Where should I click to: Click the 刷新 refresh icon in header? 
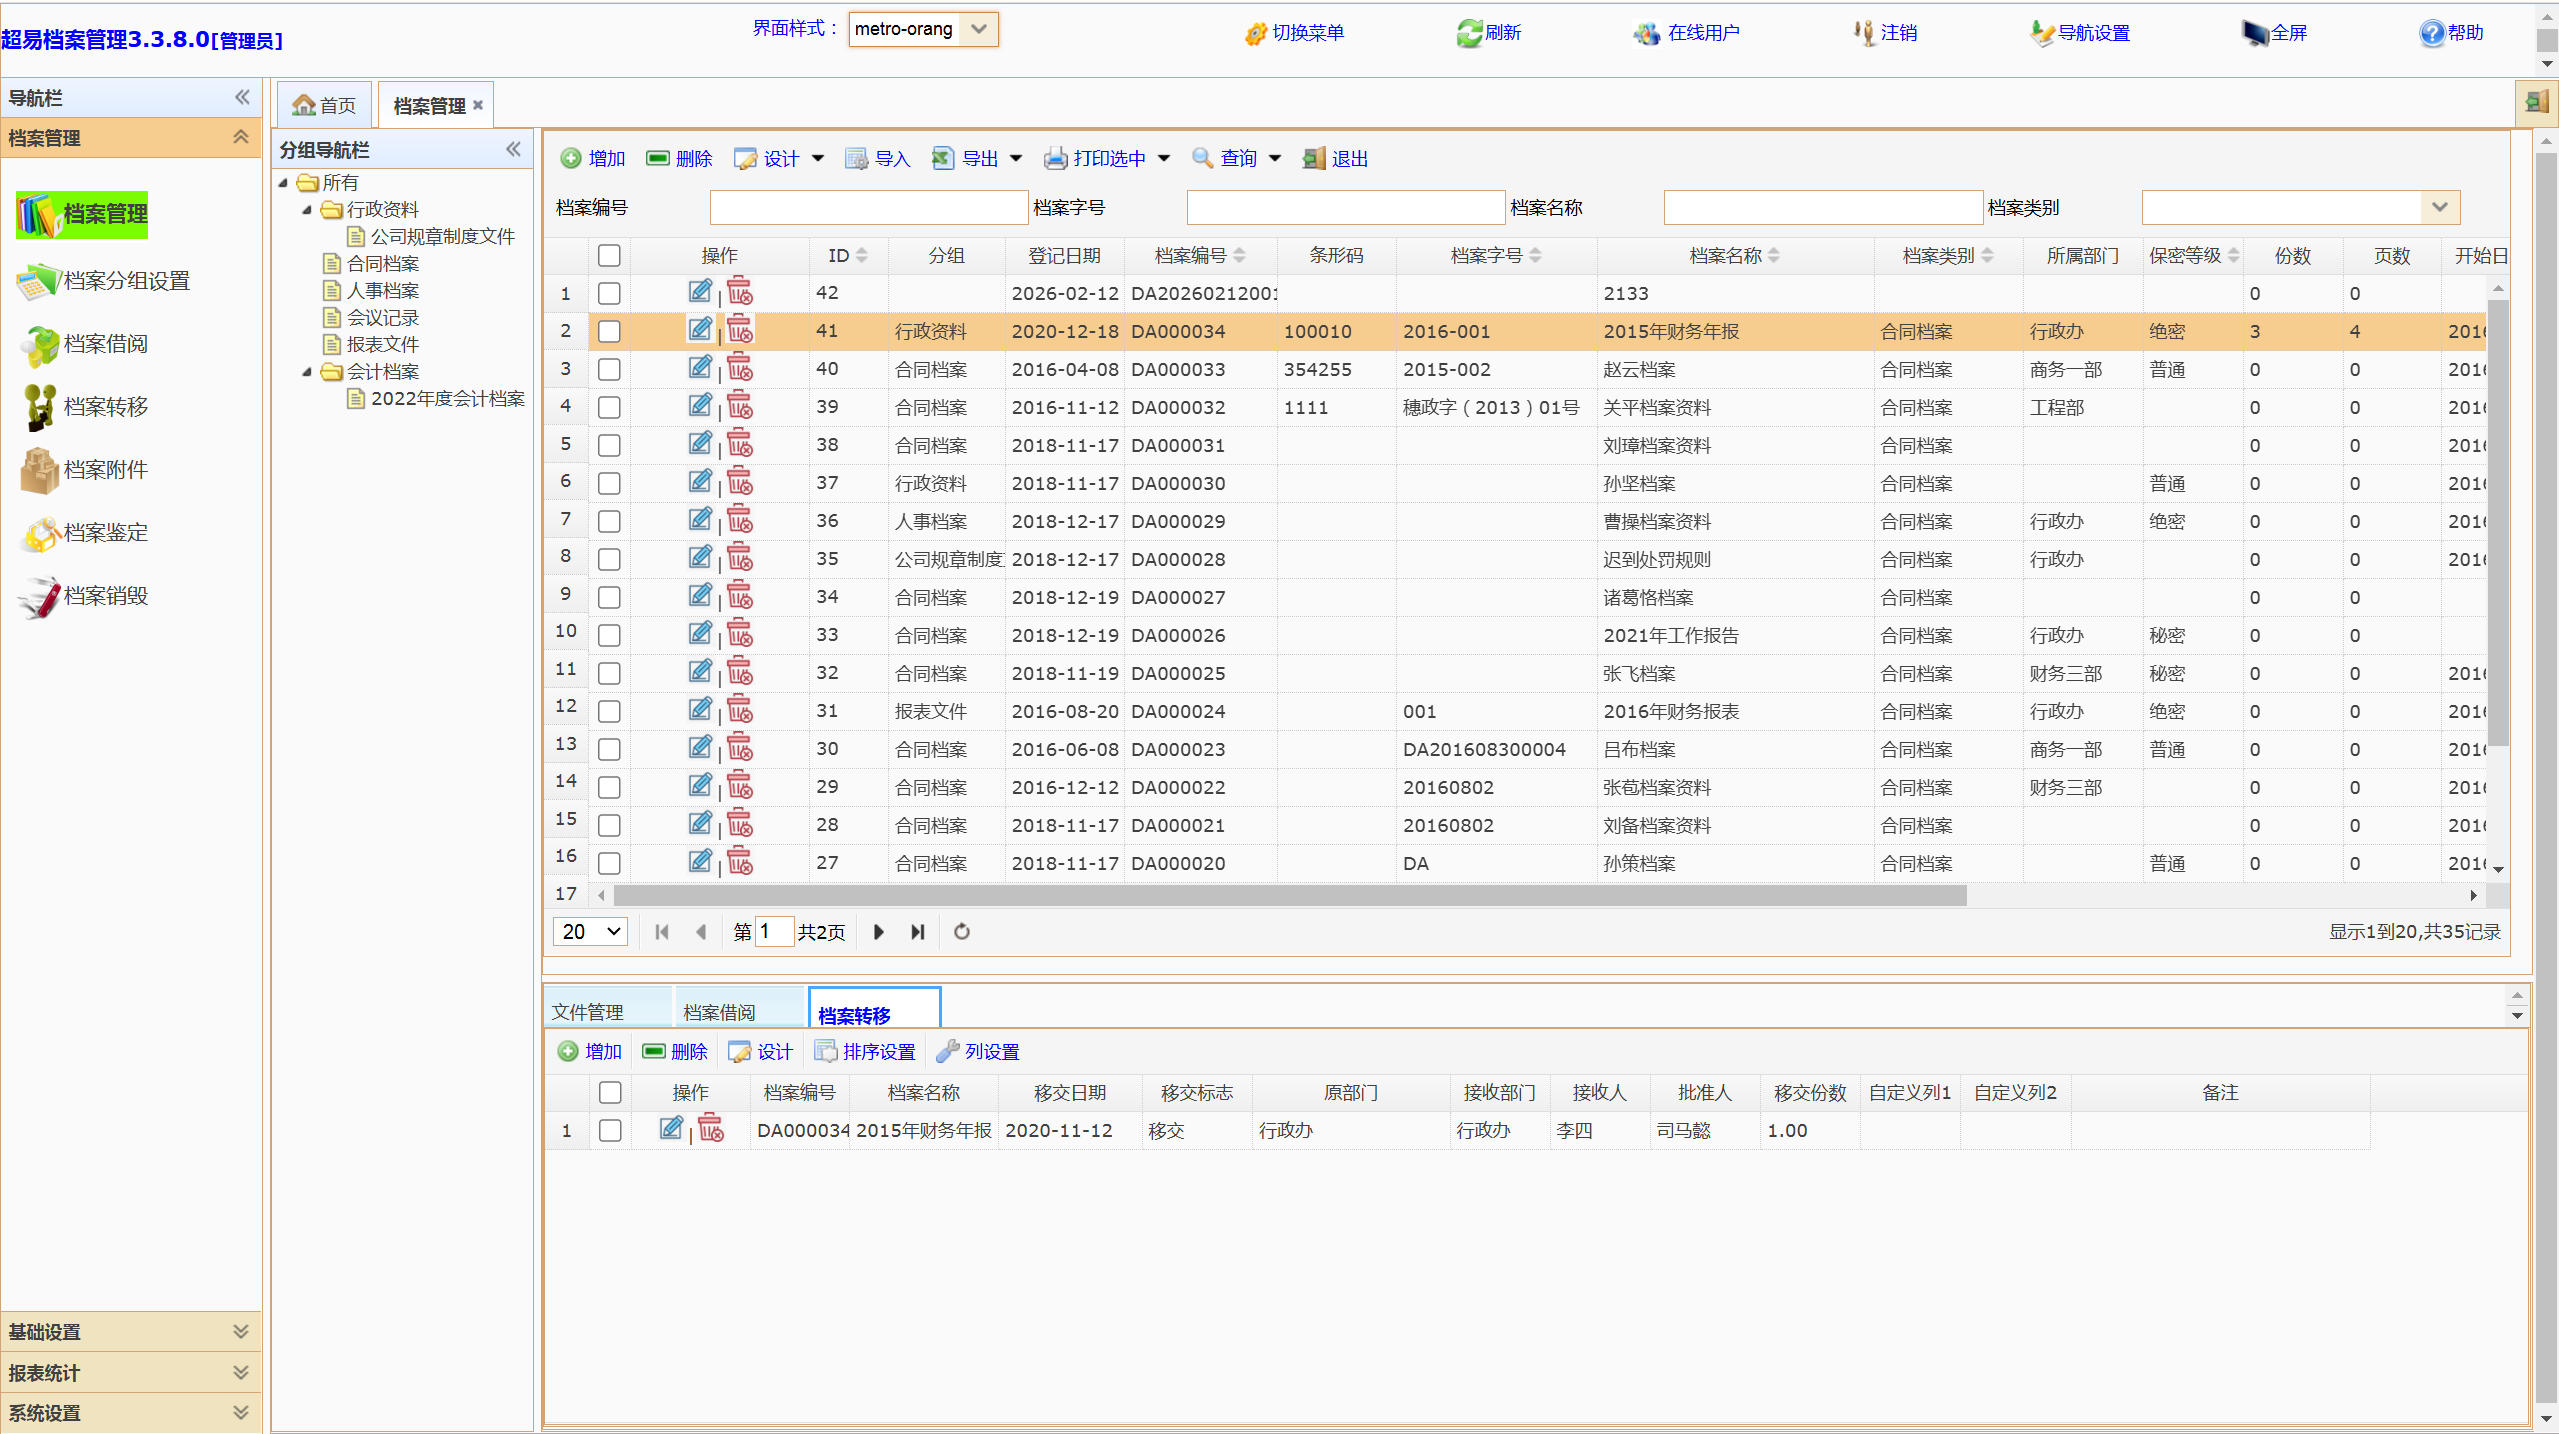point(1468,33)
